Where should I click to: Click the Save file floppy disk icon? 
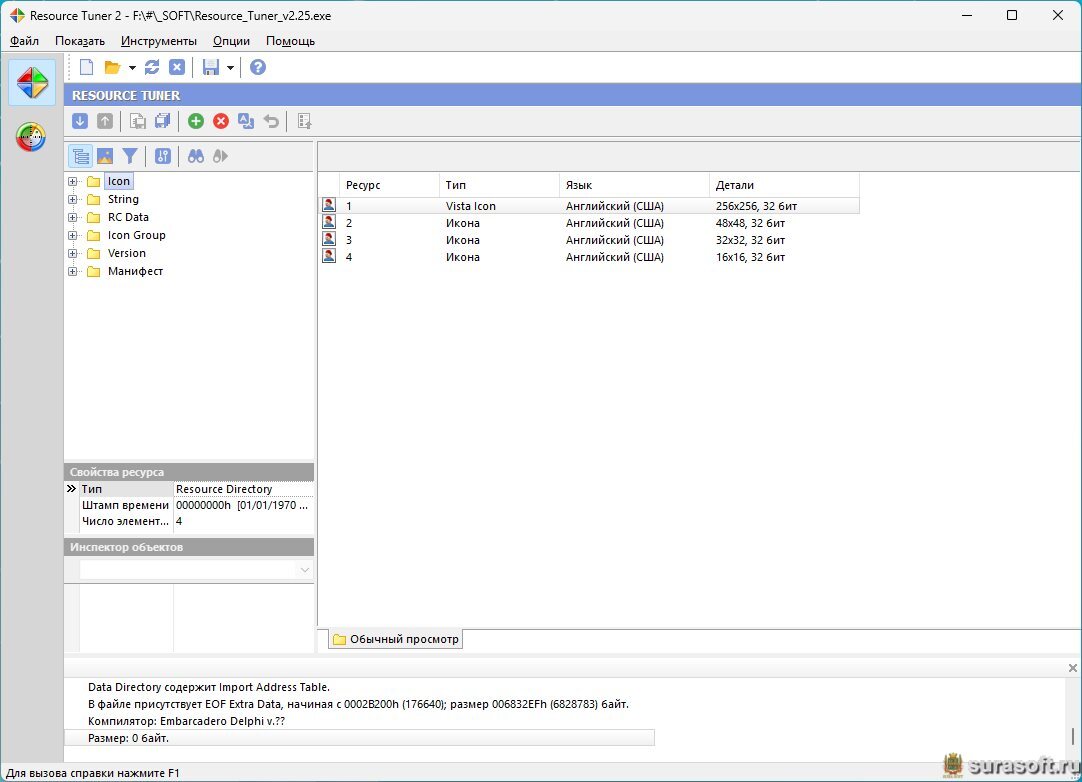pos(210,67)
